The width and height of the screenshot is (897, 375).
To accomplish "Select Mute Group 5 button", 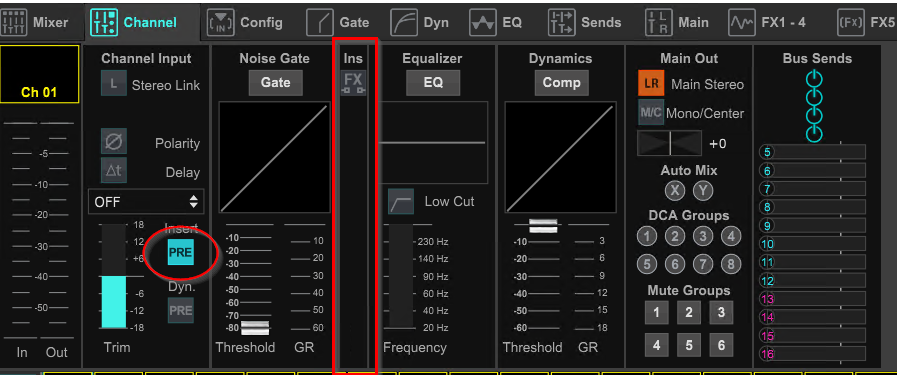I will click(689, 345).
